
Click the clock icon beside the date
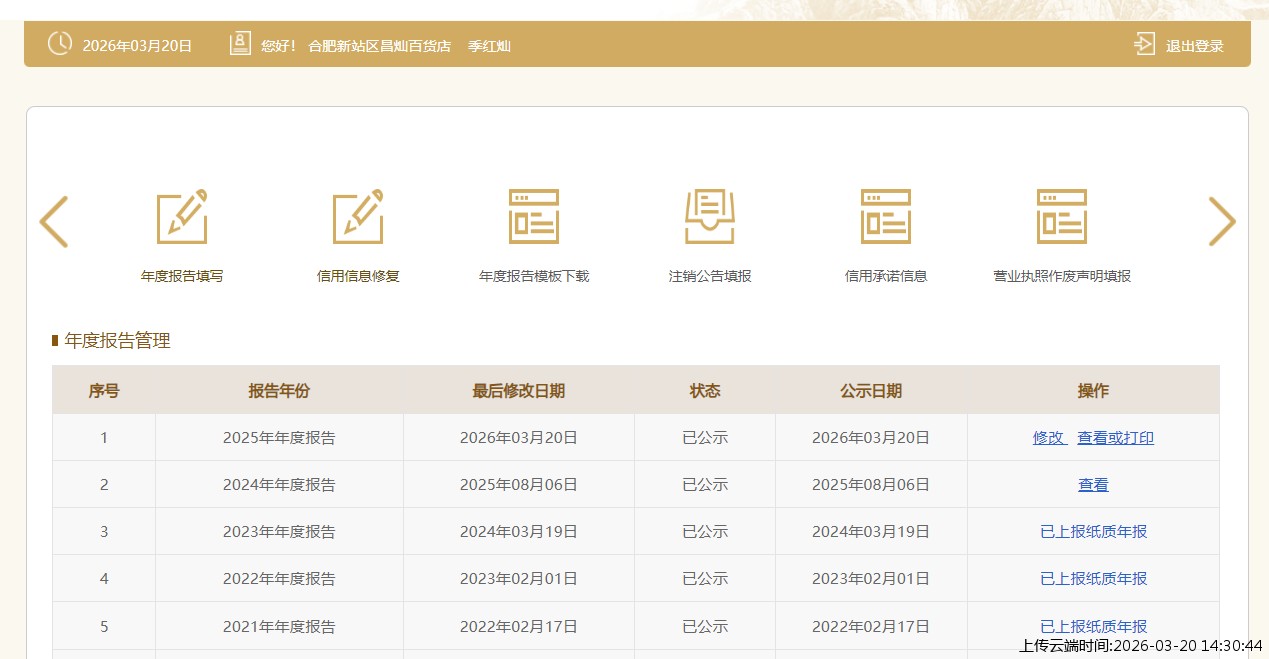(x=60, y=44)
